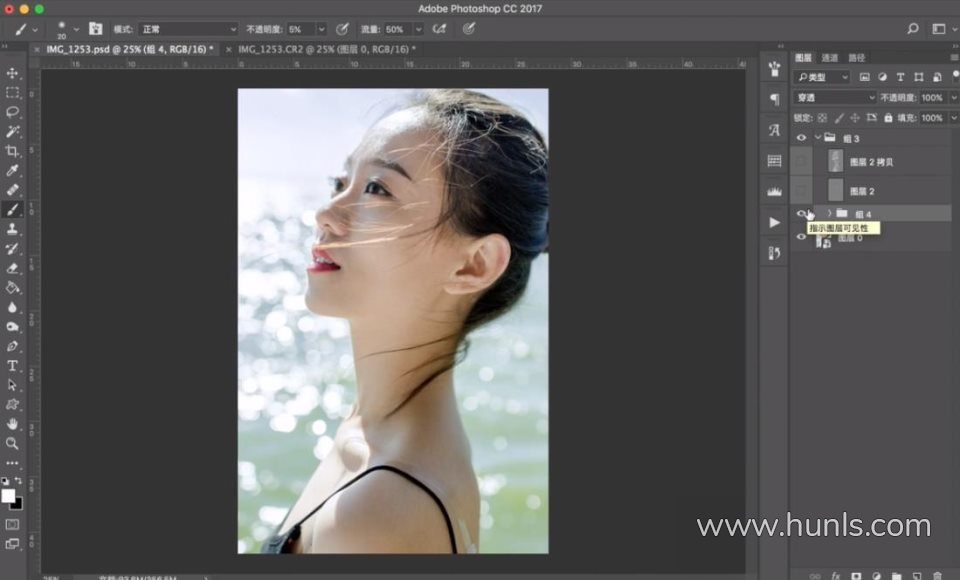
Task: Select the Dodge tool
Action: click(x=12, y=327)
